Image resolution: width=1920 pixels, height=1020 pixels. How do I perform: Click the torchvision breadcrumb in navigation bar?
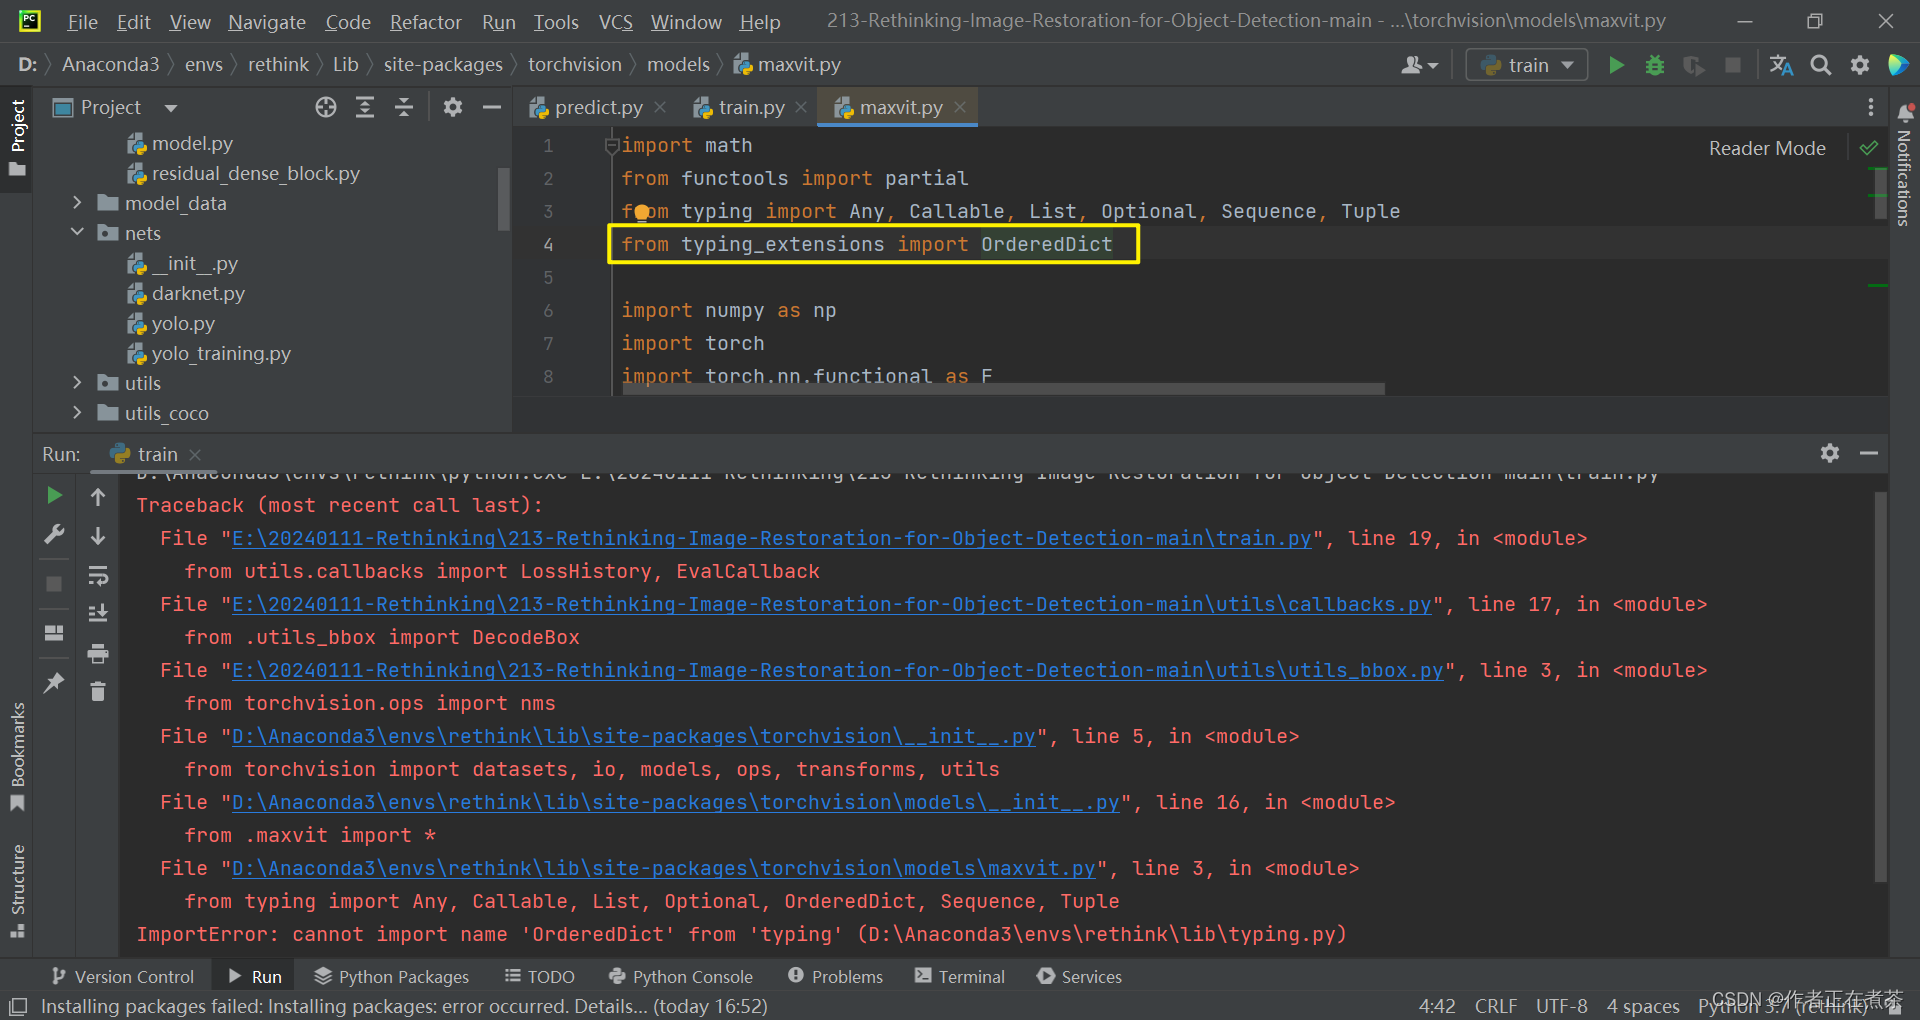click(x=575, y=64)
